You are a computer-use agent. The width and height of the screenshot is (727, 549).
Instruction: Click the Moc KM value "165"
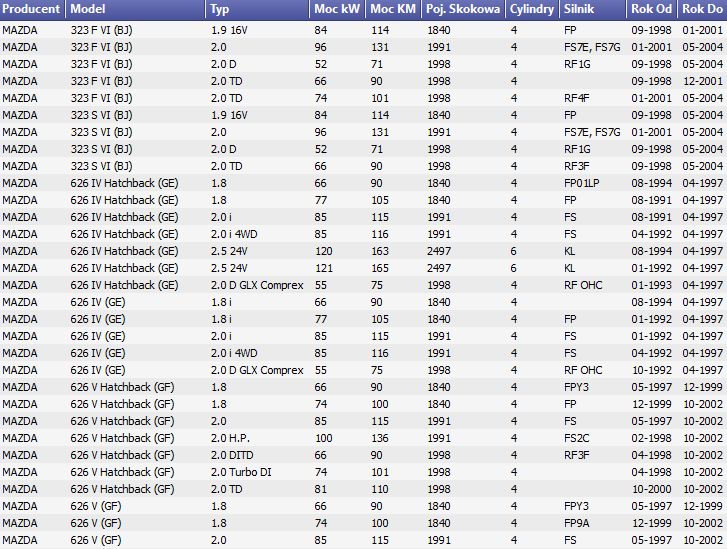click(380, 268)
